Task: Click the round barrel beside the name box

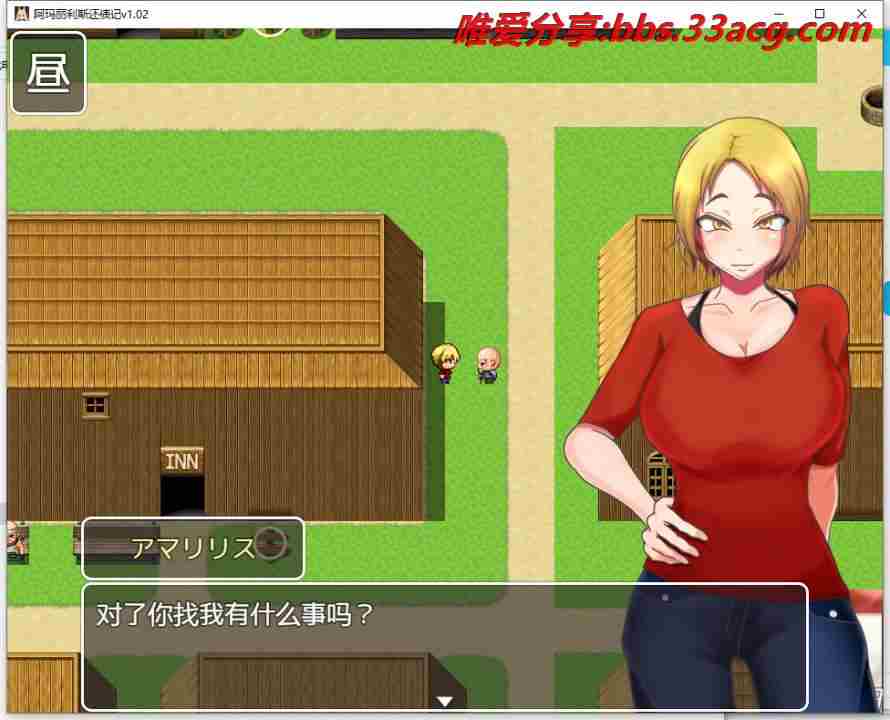Action: coord(270,544)
